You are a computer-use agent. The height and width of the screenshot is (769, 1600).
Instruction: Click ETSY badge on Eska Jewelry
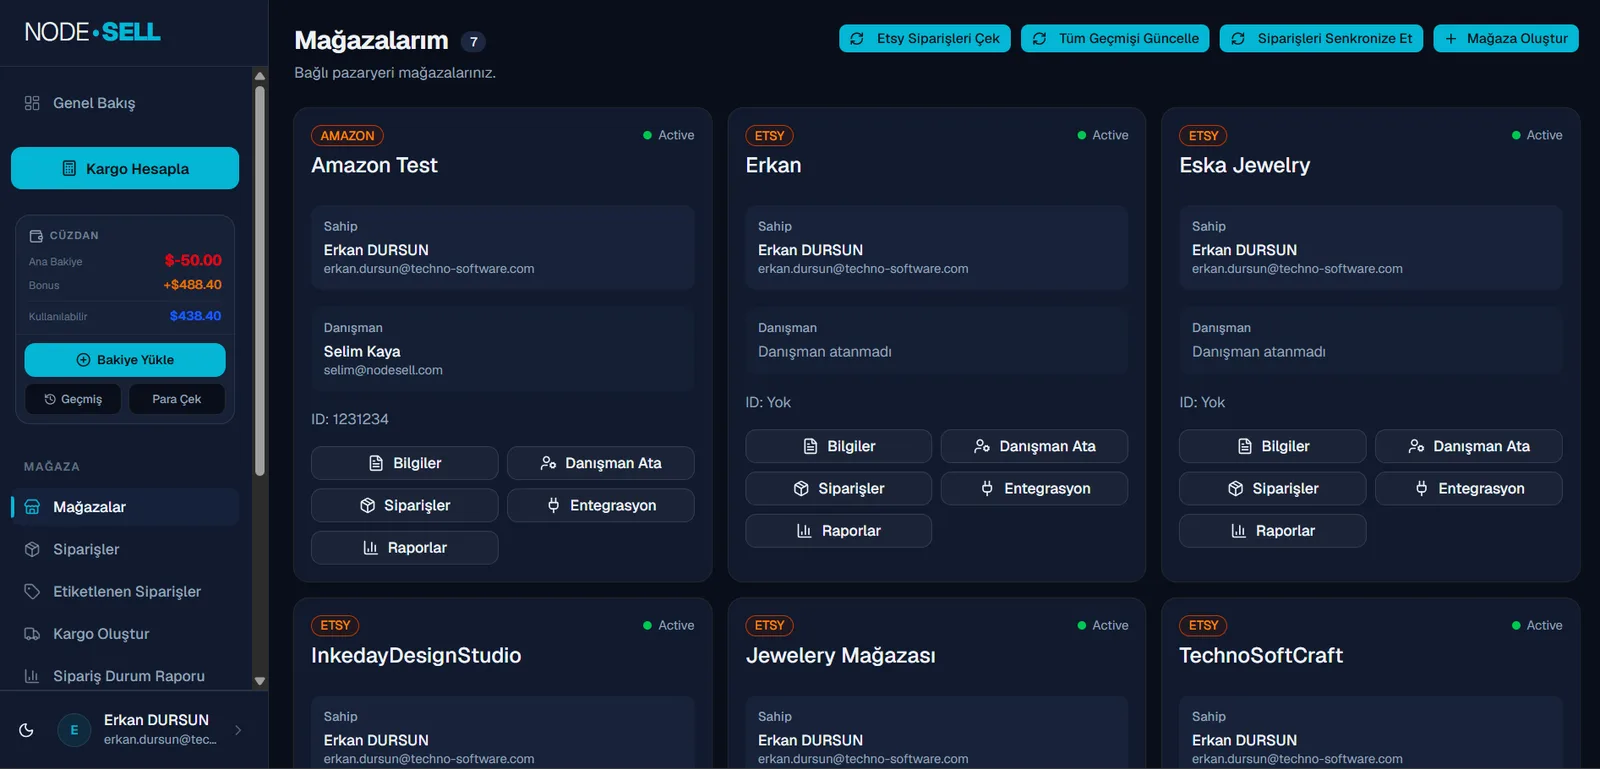pos(1203,135)
